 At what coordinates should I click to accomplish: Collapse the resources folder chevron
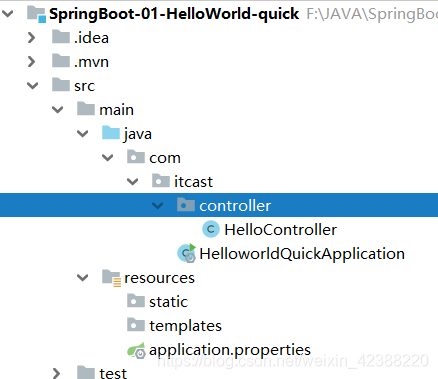click(x=82, y=278)
